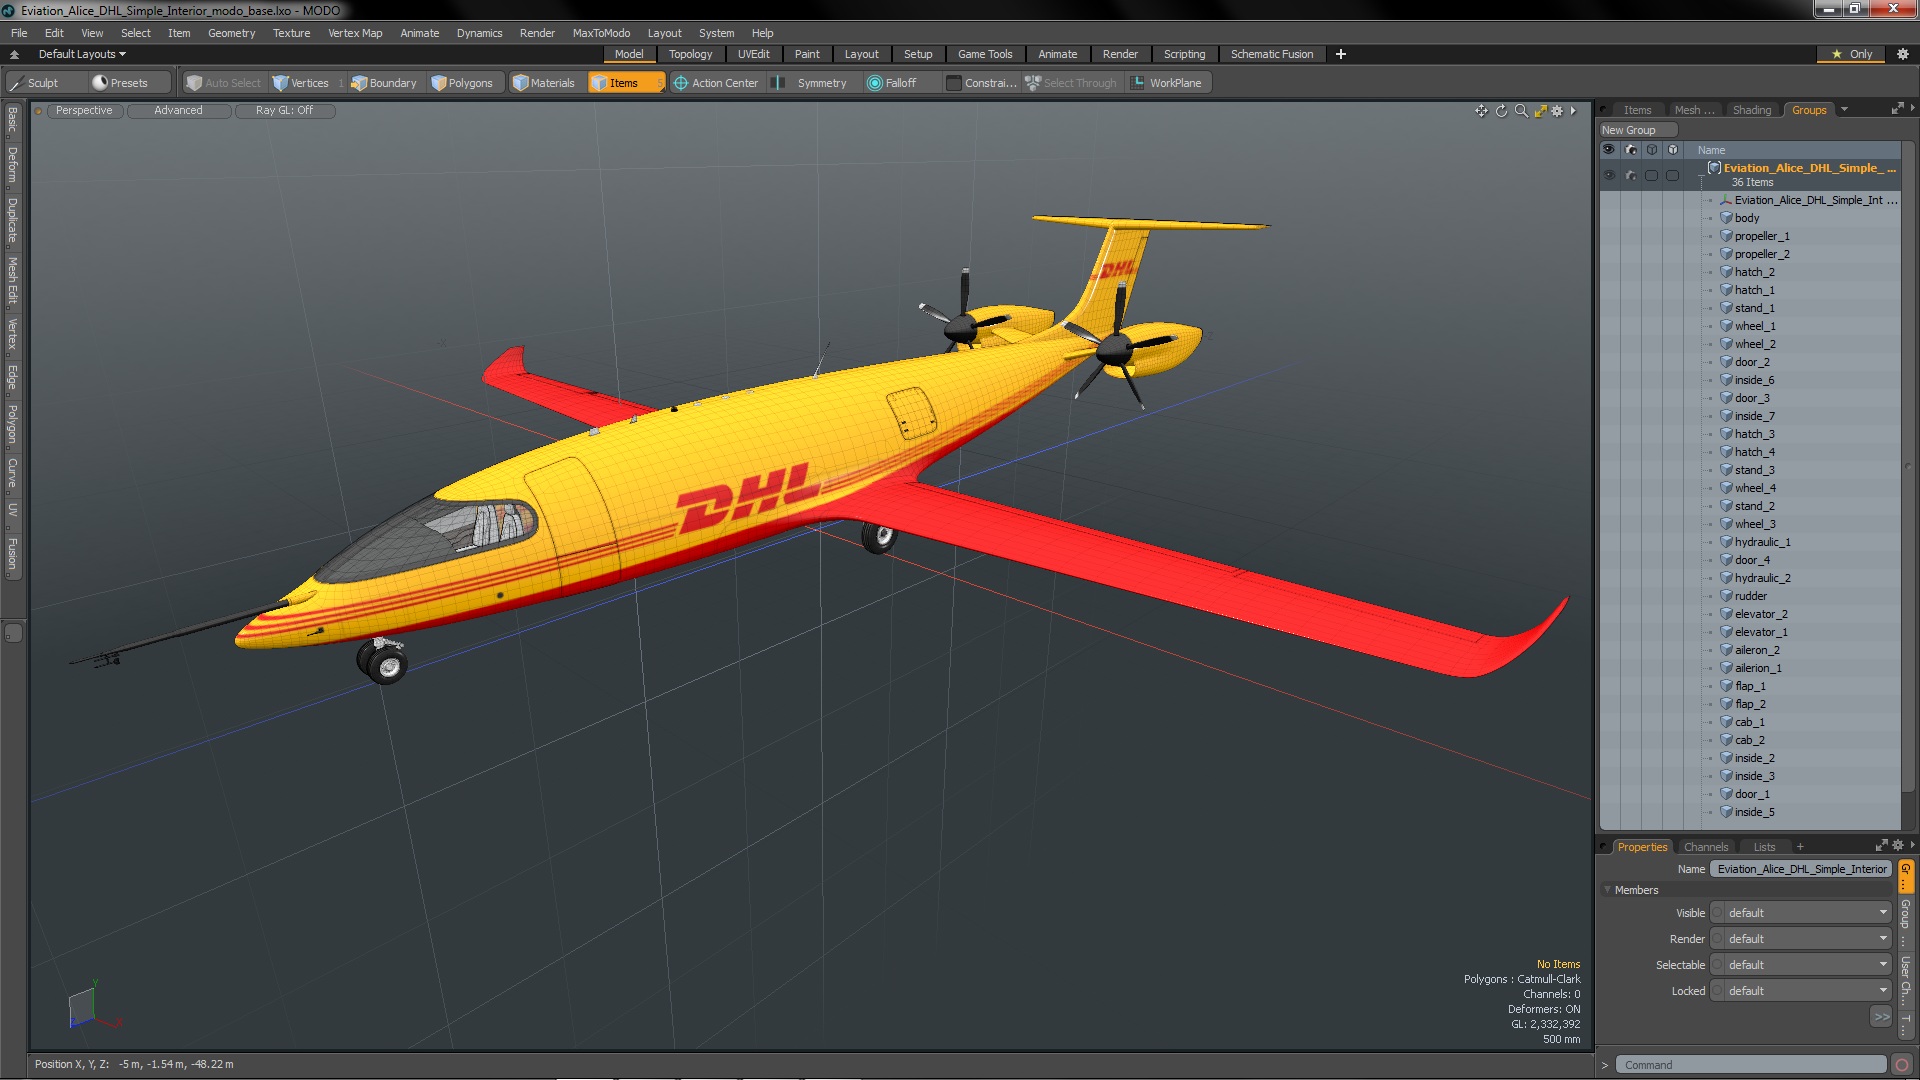Click the viewport rotate icon
This screenshot has width=1920, height=1080.
pos(1501,111)
